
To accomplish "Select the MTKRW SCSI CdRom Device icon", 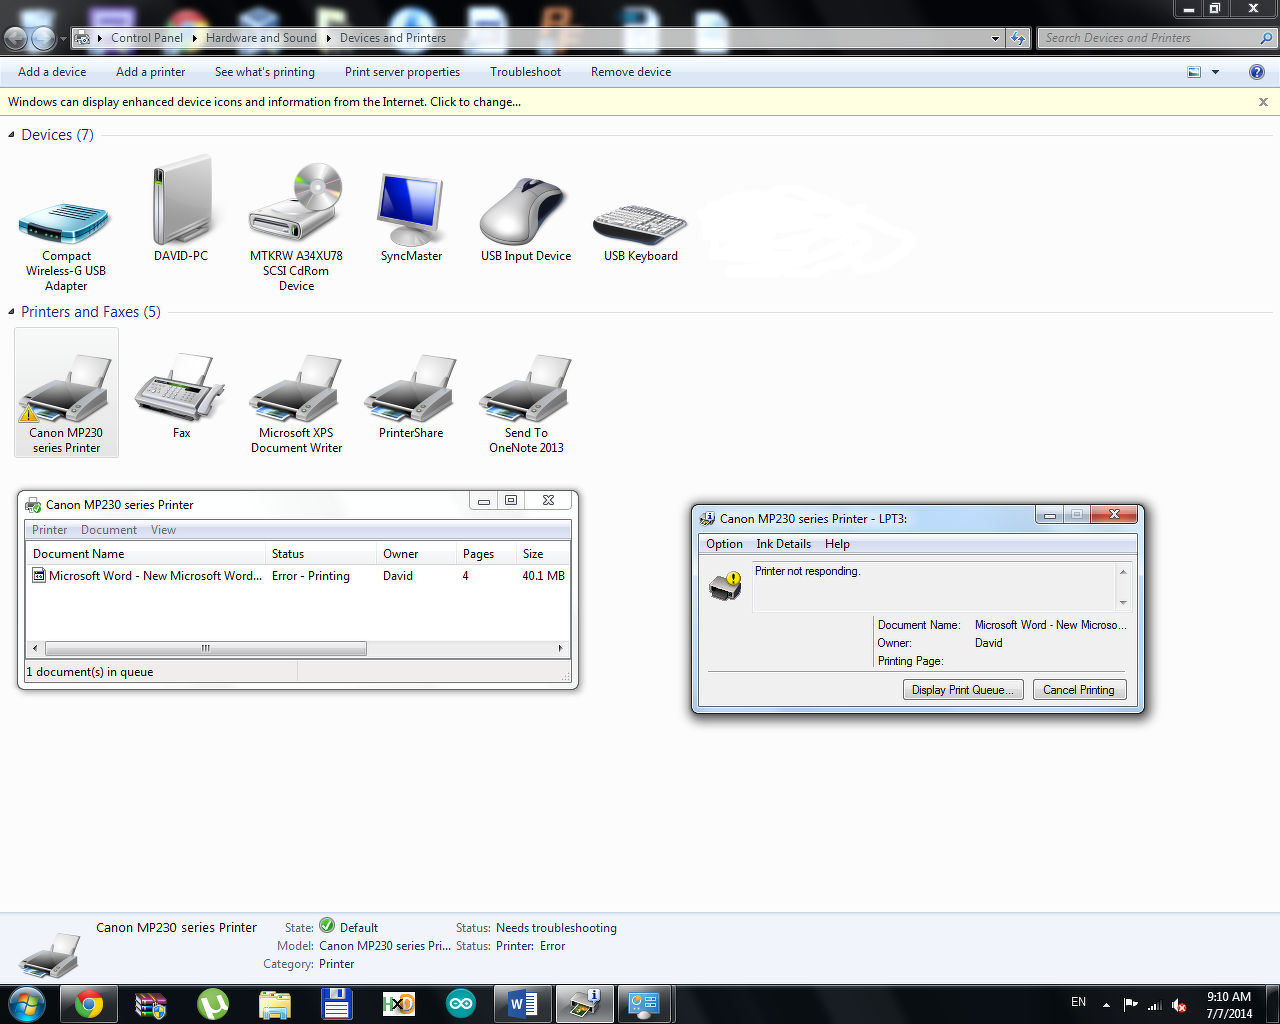I will point(296,228).
